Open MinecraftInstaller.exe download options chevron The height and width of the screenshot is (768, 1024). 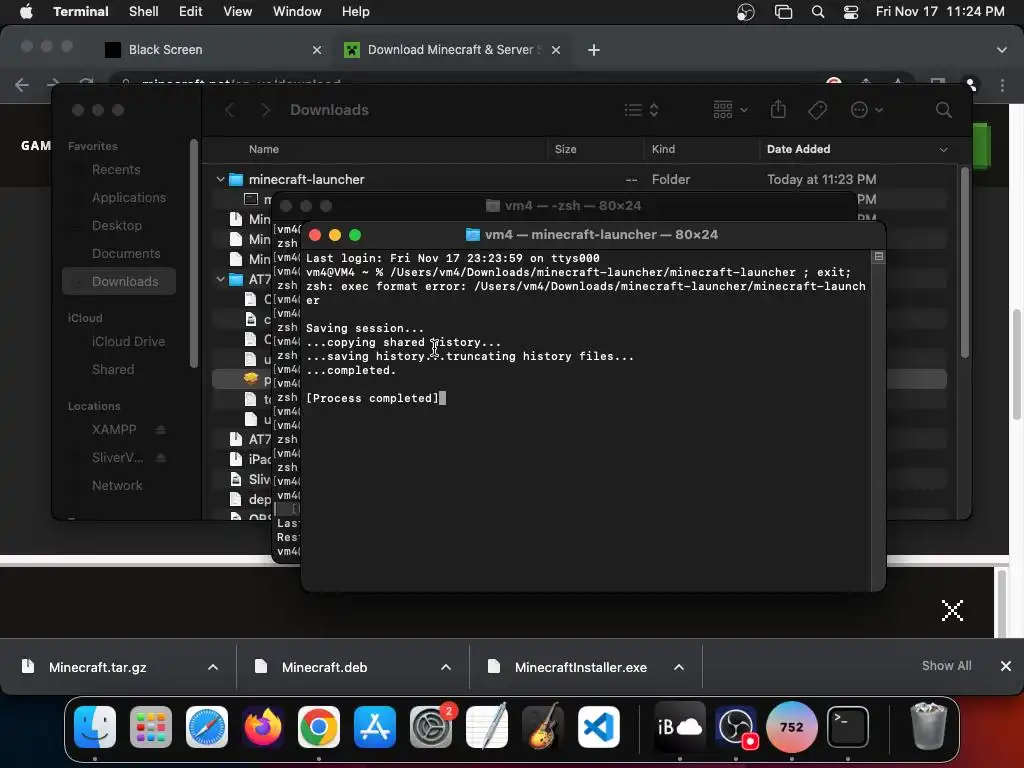[x=679, y=667]
